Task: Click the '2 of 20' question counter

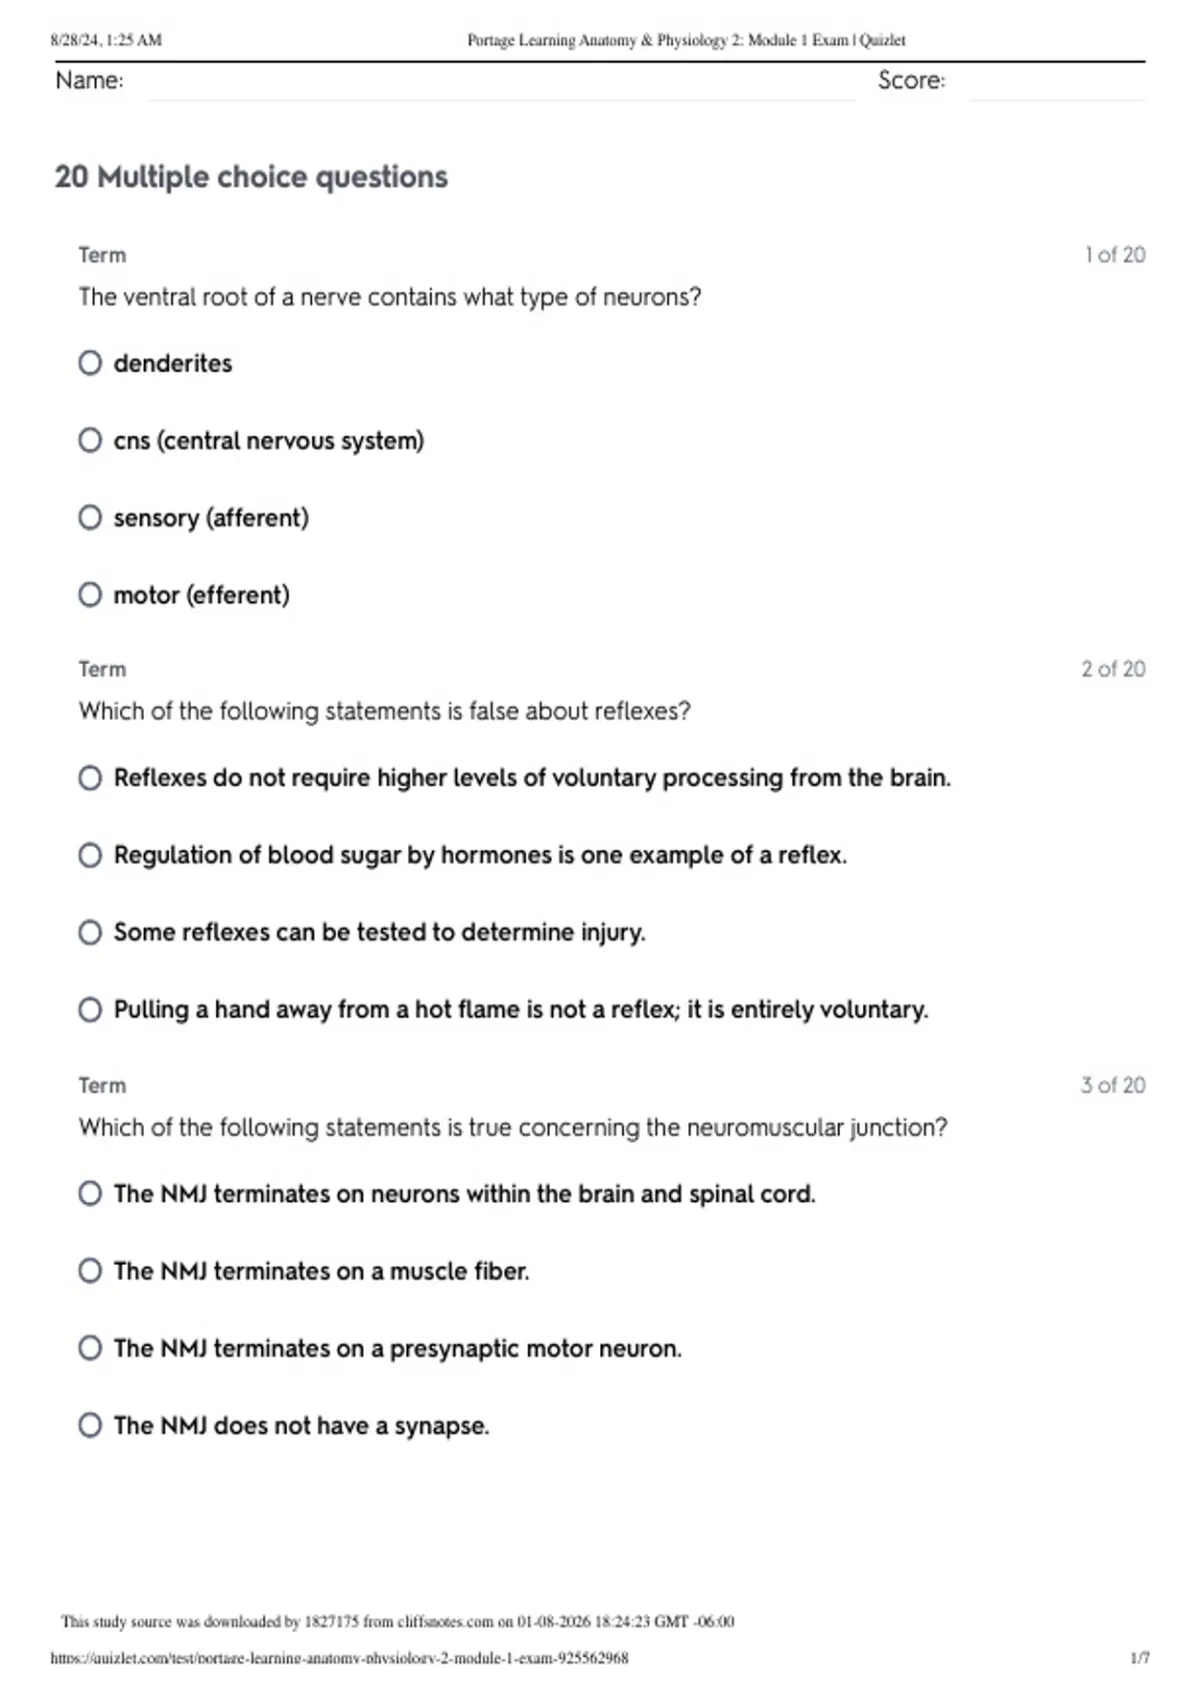Action: click(1112, 669)
